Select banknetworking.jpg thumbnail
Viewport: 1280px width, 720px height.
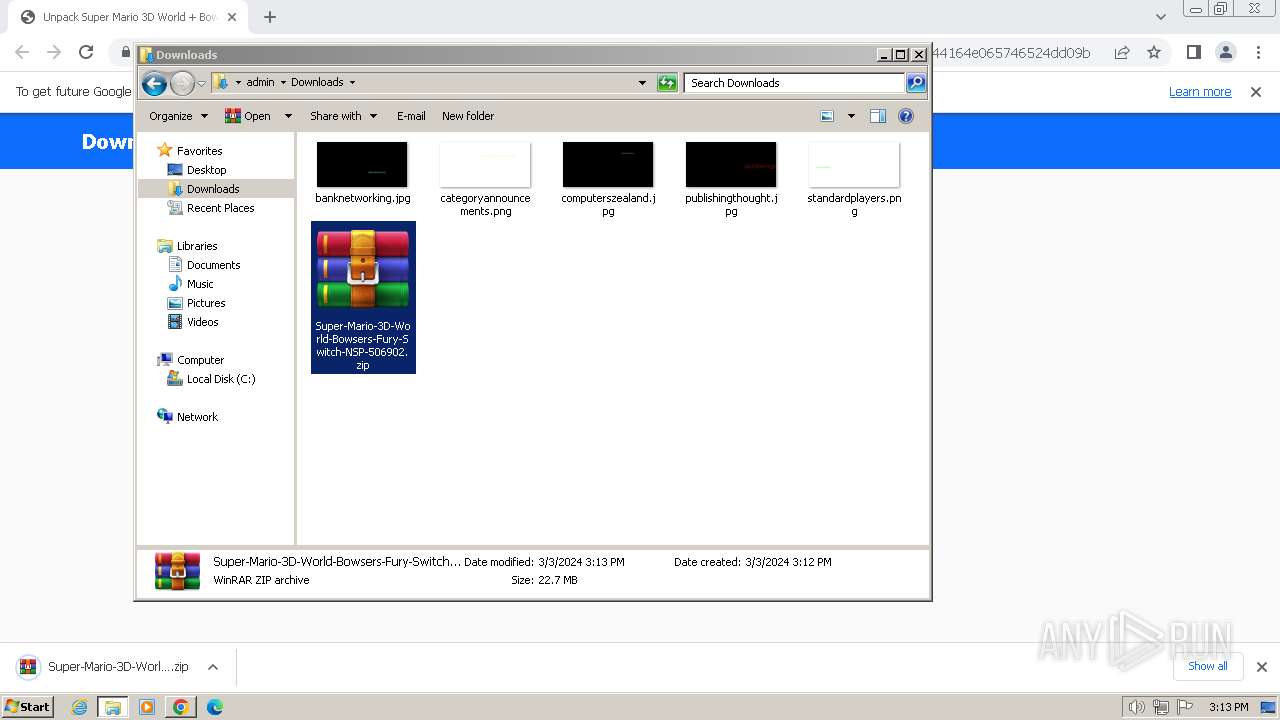click(x=362, y=165)
